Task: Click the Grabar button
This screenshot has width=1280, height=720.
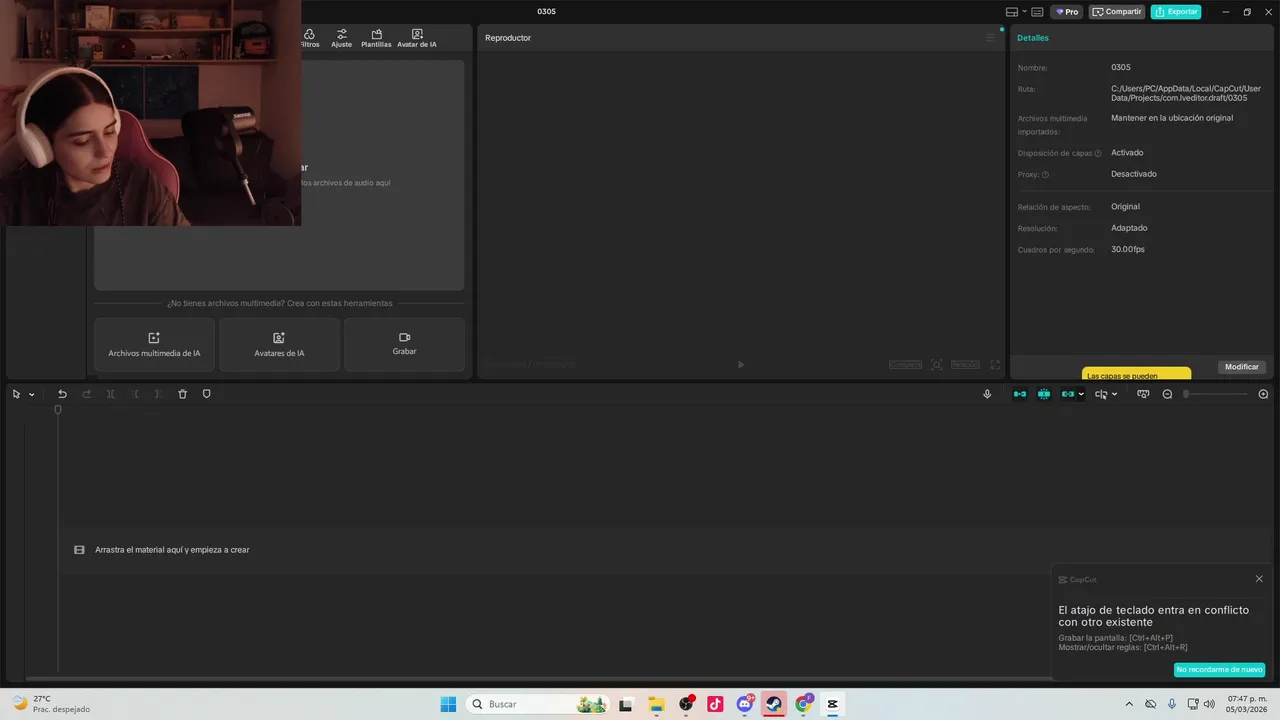Action: pos(404,344)
